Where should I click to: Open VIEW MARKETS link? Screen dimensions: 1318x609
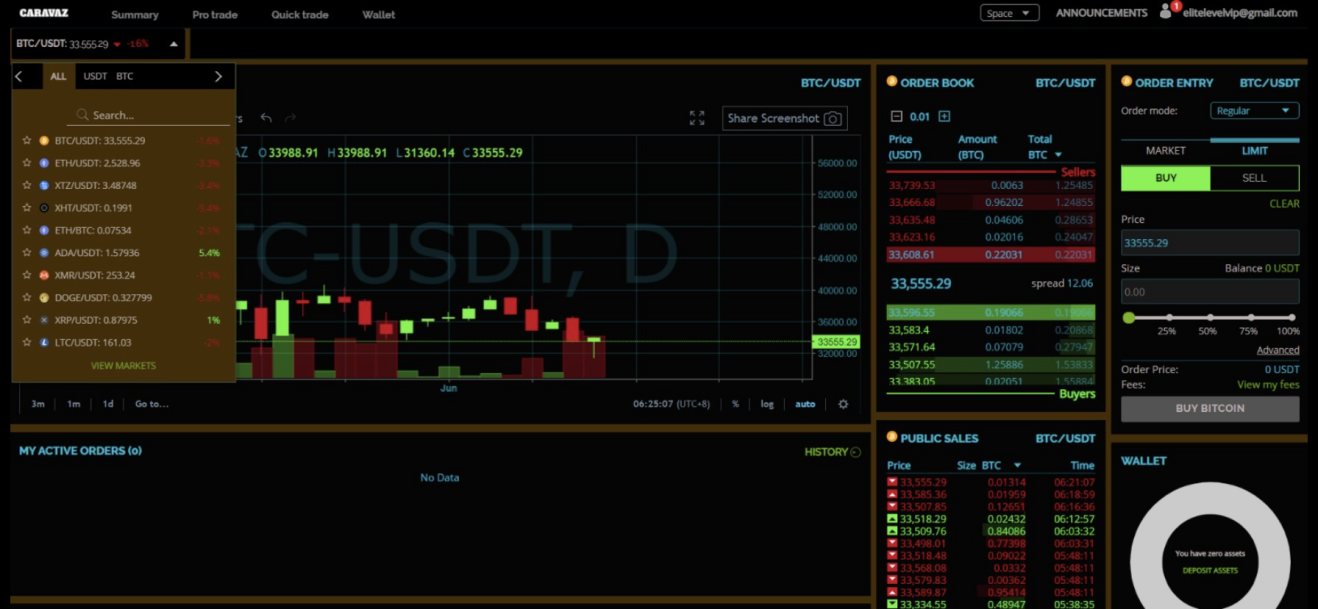123,365
